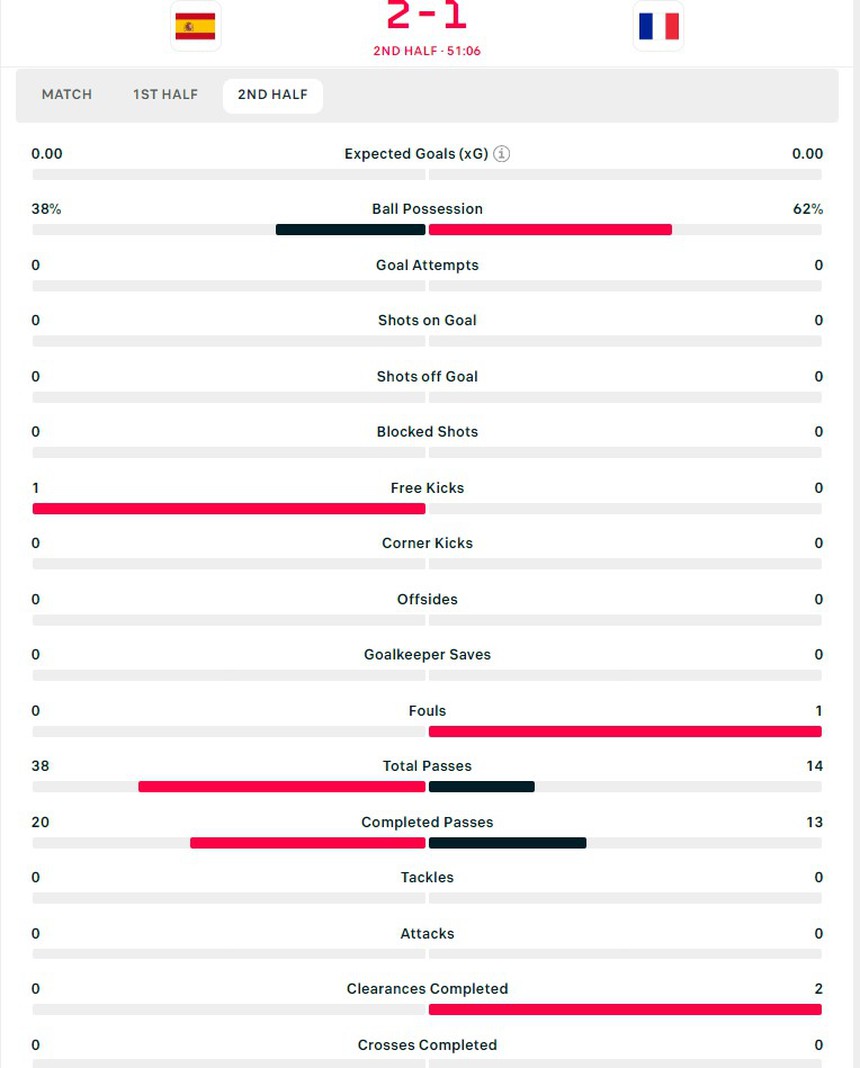Screen dimensions: 860x1068
Task: Click Spain's red Free Kicks bar
Action: (229, 509)
